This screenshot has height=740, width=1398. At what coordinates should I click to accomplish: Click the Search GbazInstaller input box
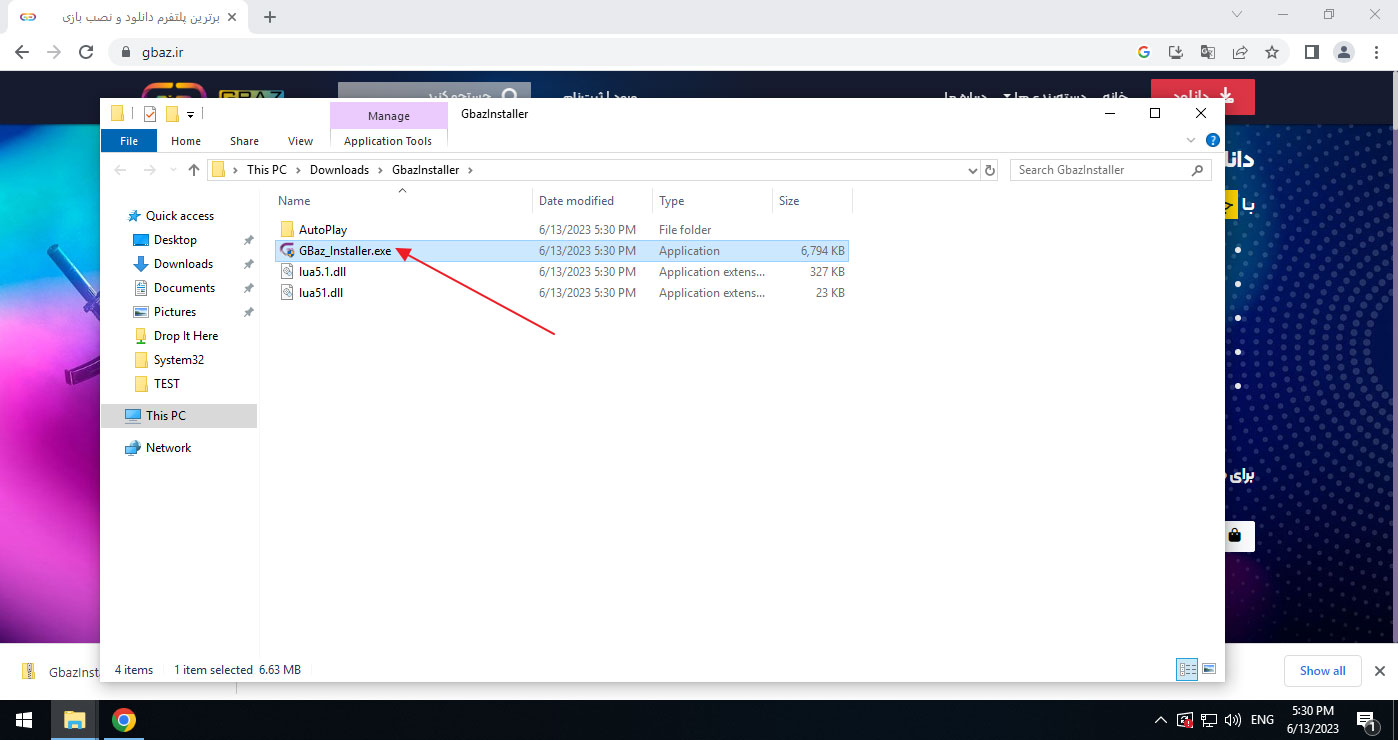point(1100,170)
